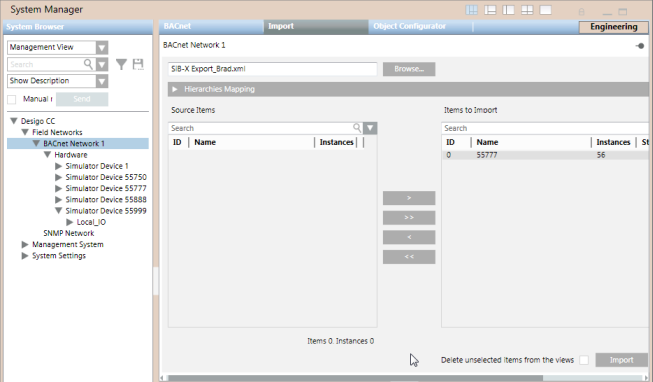Open the Management View dropdown
Viewport: 653px width, 382px height.
[102, 47]
